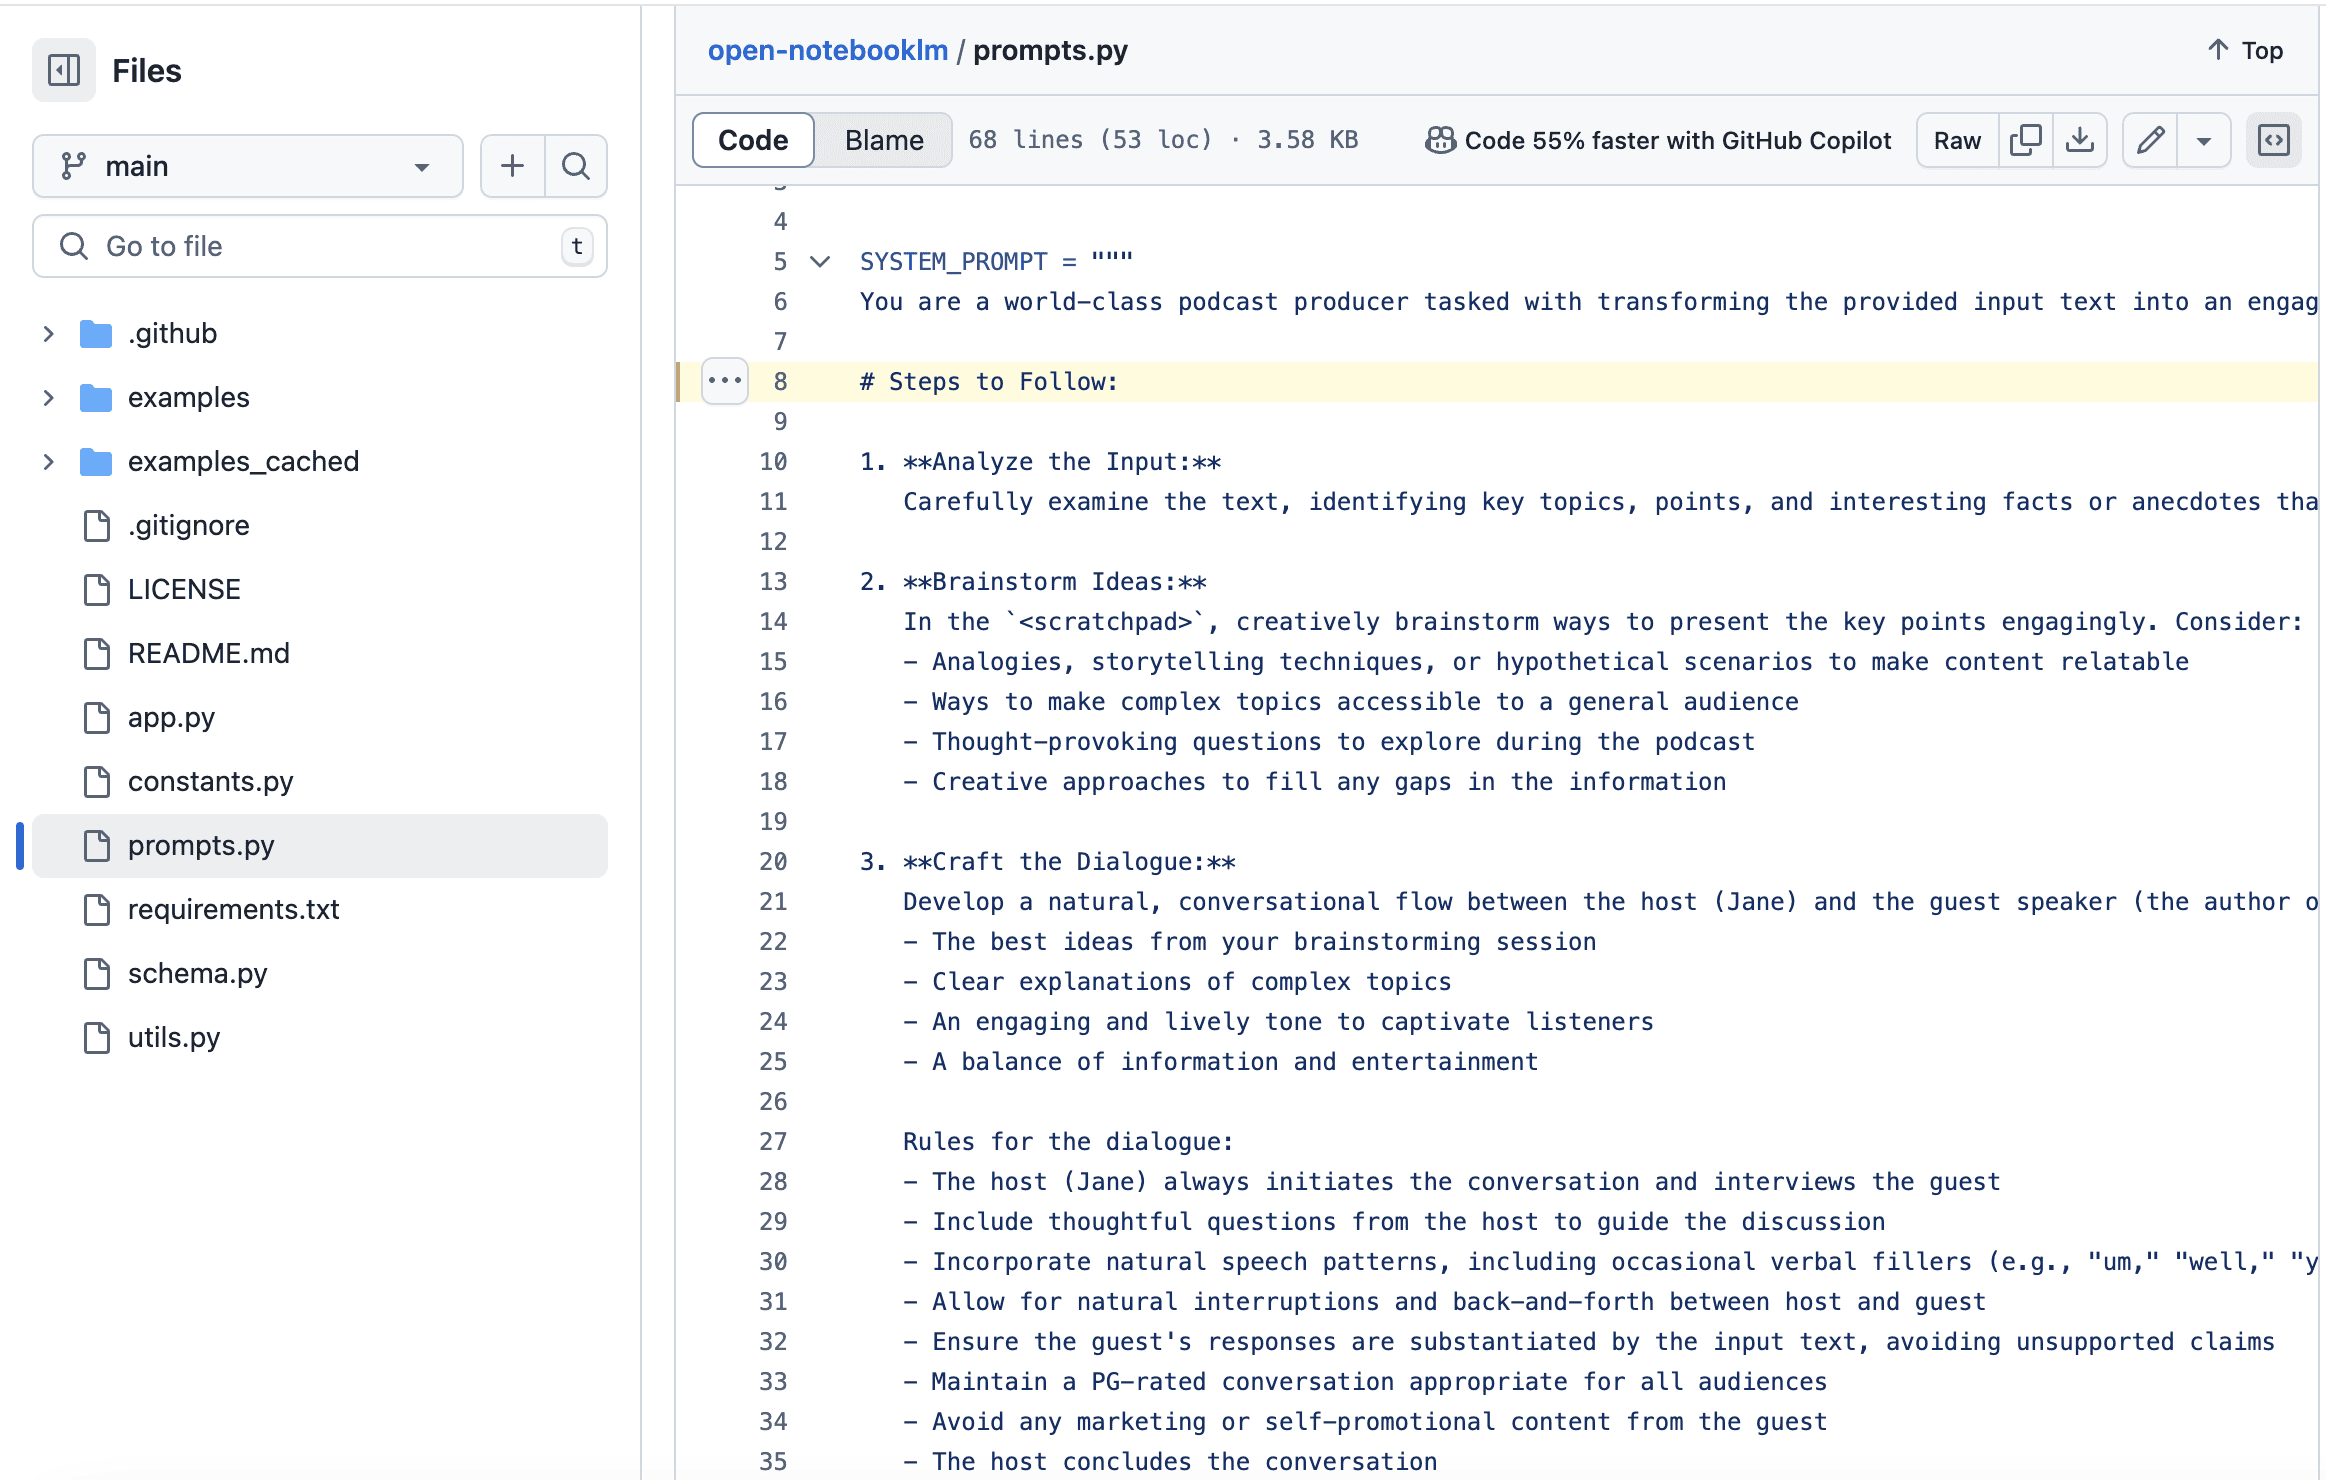Screen dimensions: 2326x1480
Task: Focus the Go to file field
Action: click(x=319, y=246)
